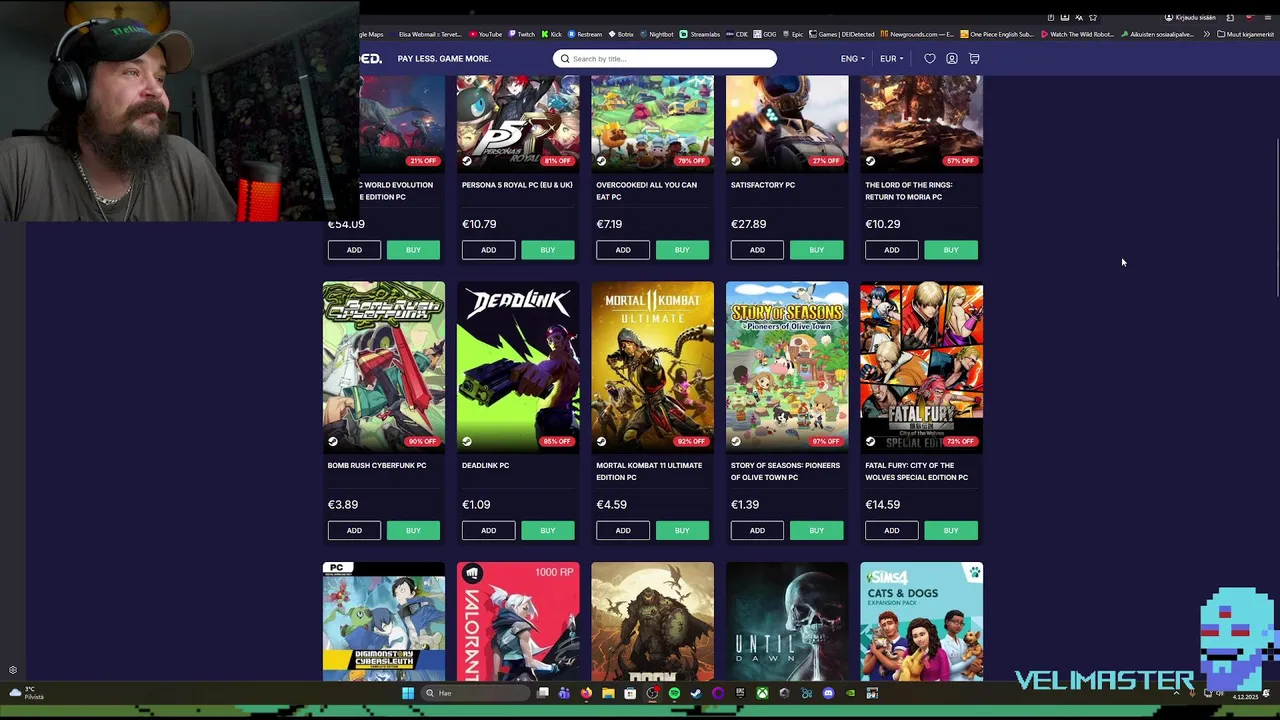Add Story of Seasons to cart
Screen dimensions: 1280x720
tap(757, 530)
